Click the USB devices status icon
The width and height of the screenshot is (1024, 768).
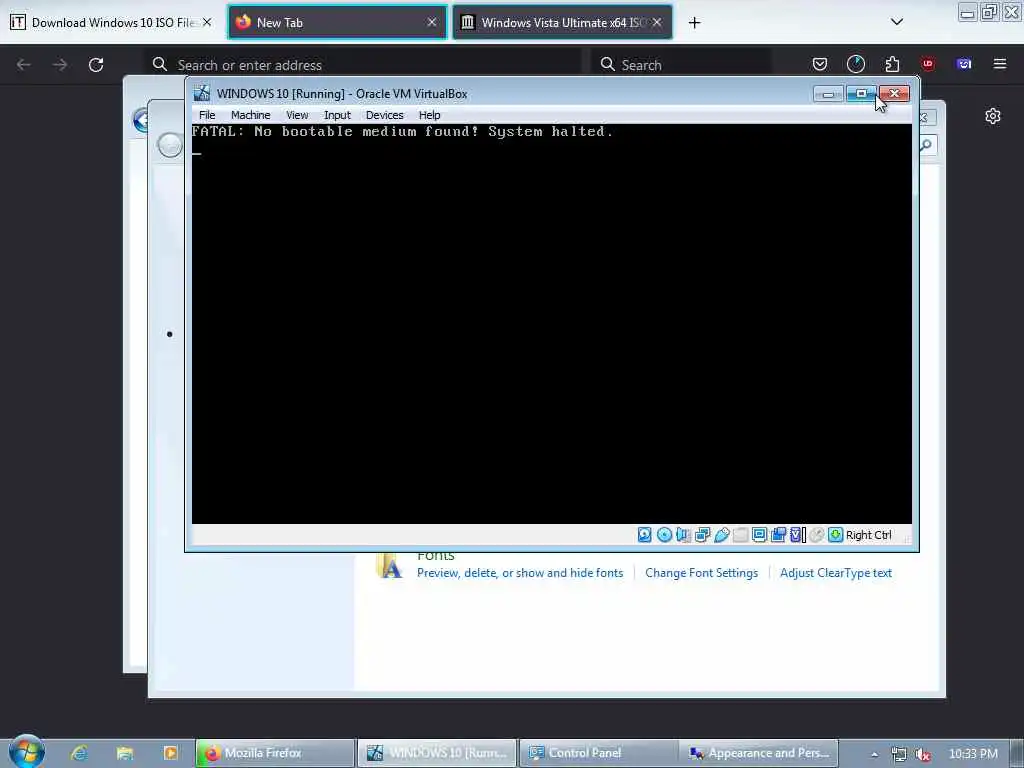(x=722, y=535)
